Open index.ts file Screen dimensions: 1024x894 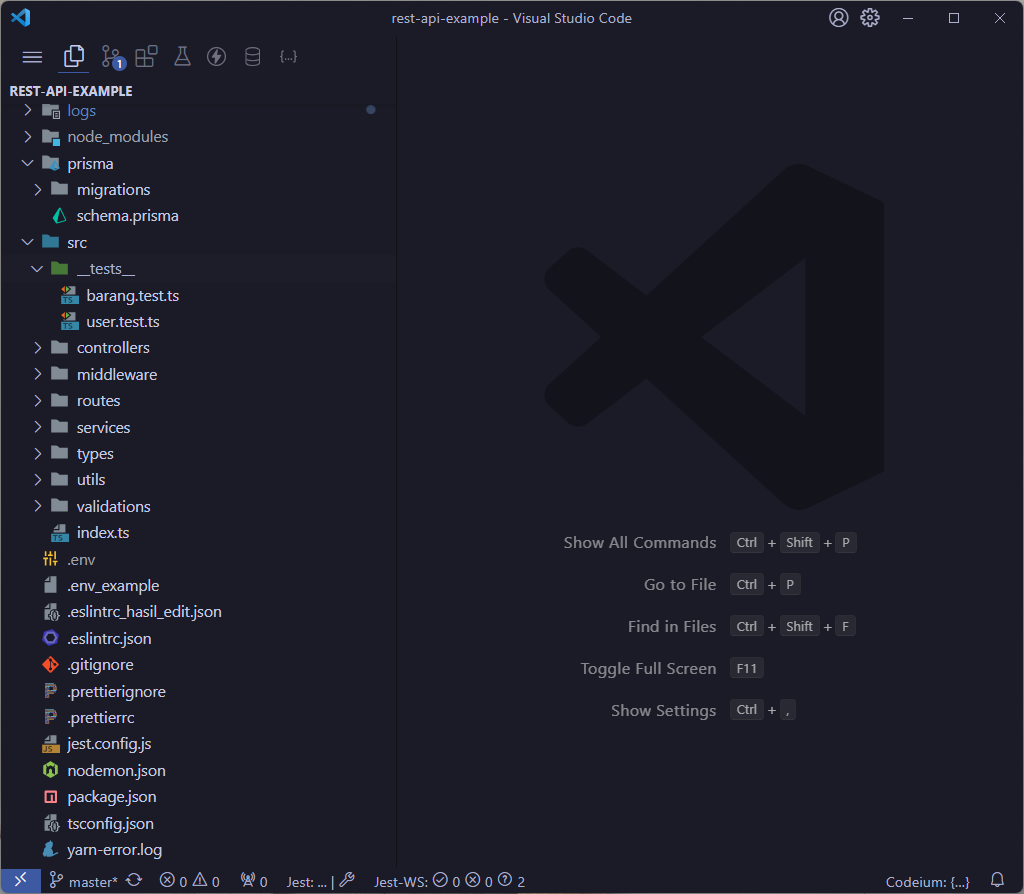[198, 532]
